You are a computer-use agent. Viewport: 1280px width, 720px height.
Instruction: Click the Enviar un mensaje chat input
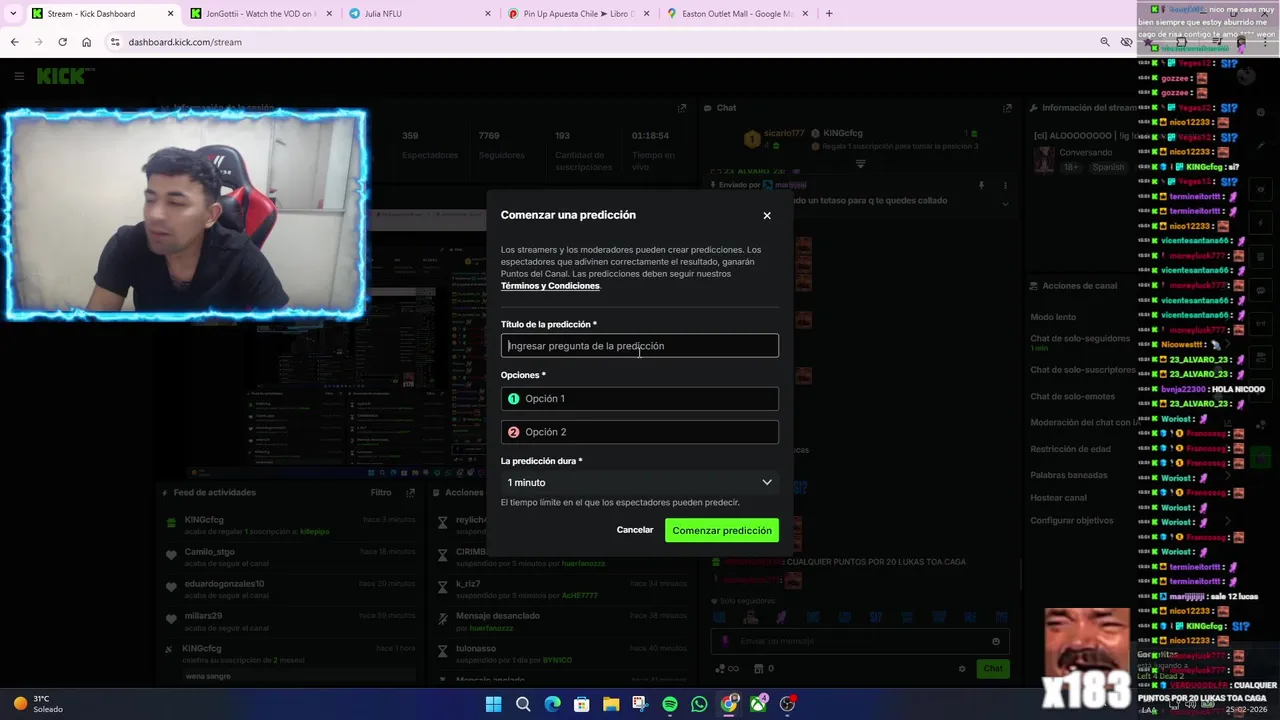pos(860,641)
